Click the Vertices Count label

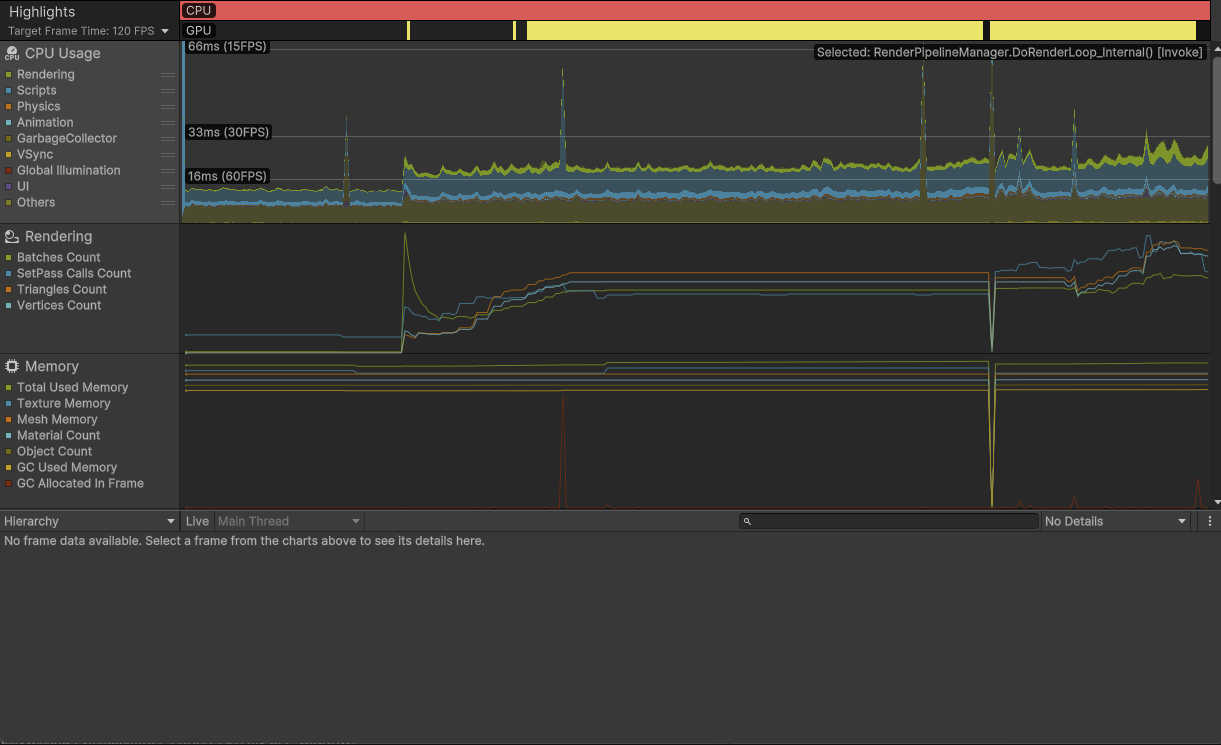pyautogui.click(x=59, y=305)
